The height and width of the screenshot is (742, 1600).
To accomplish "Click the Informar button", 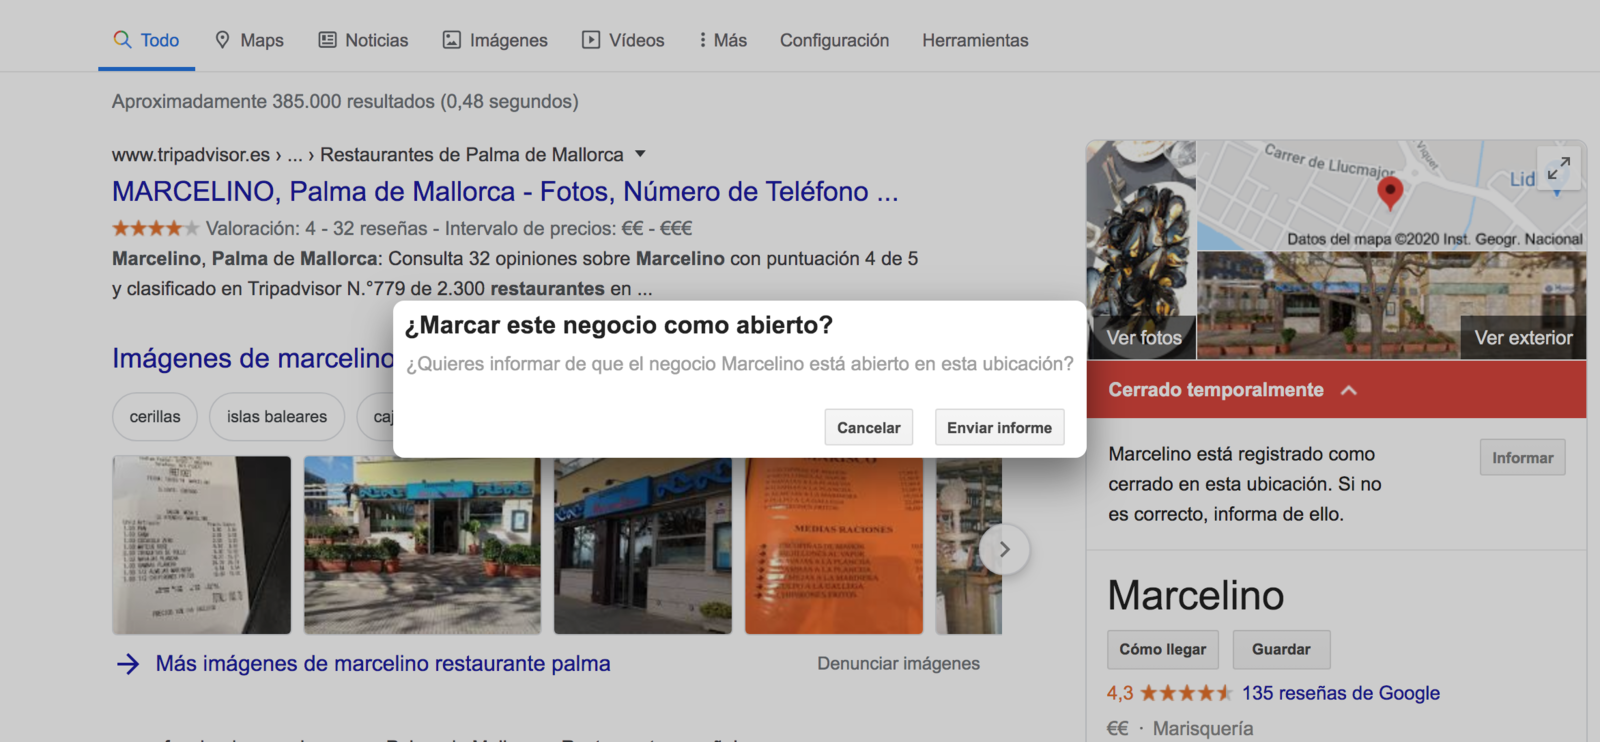I will tap(1522, 457).
